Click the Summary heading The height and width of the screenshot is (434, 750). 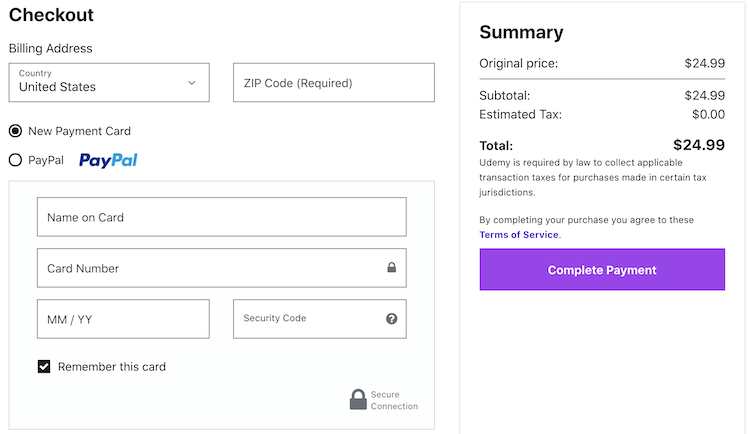(521, 32)
